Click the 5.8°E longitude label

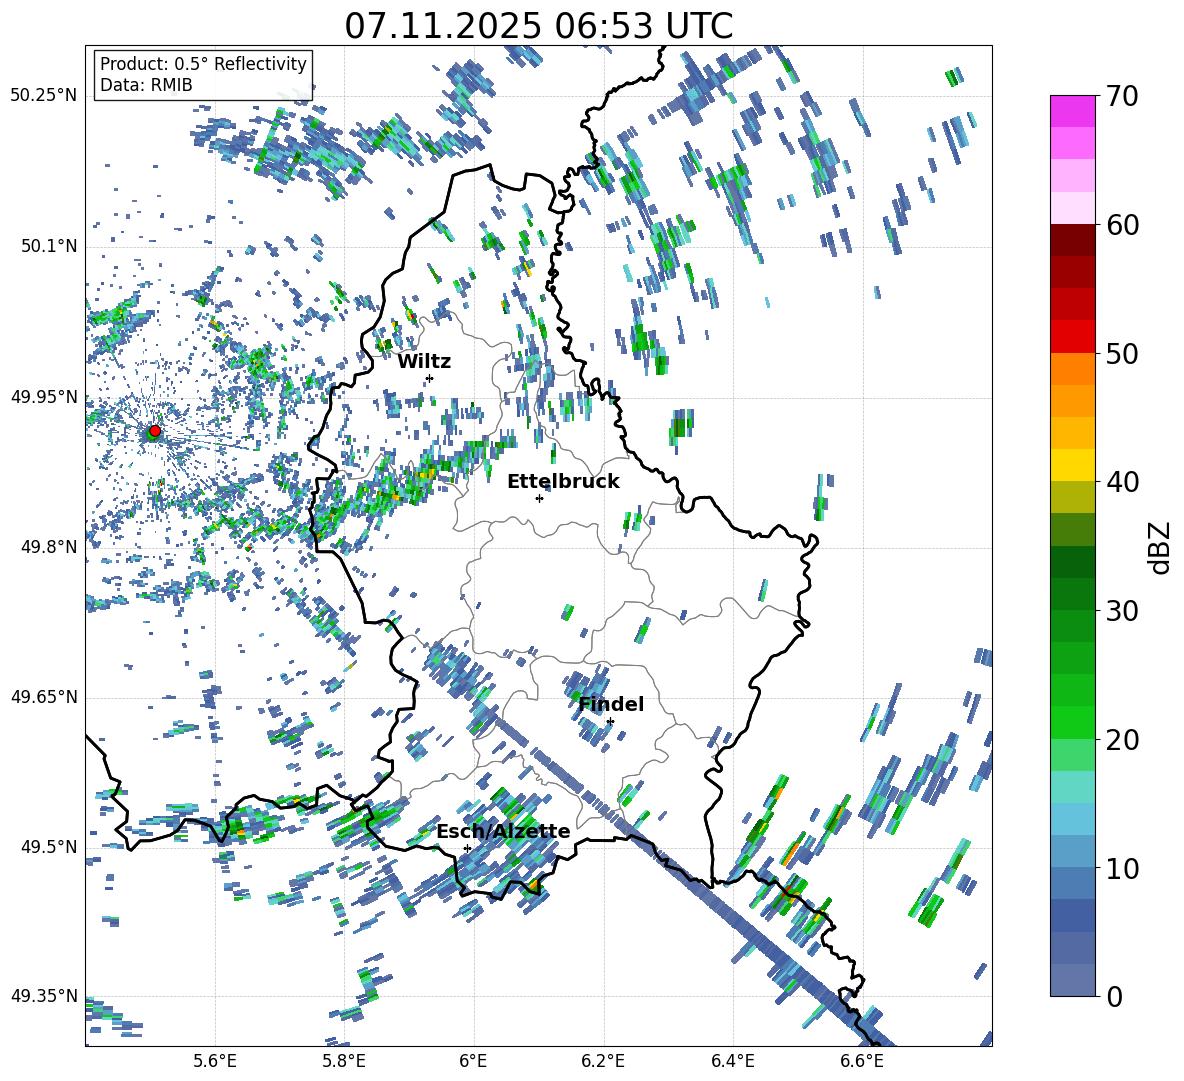tap(344, 1061)
